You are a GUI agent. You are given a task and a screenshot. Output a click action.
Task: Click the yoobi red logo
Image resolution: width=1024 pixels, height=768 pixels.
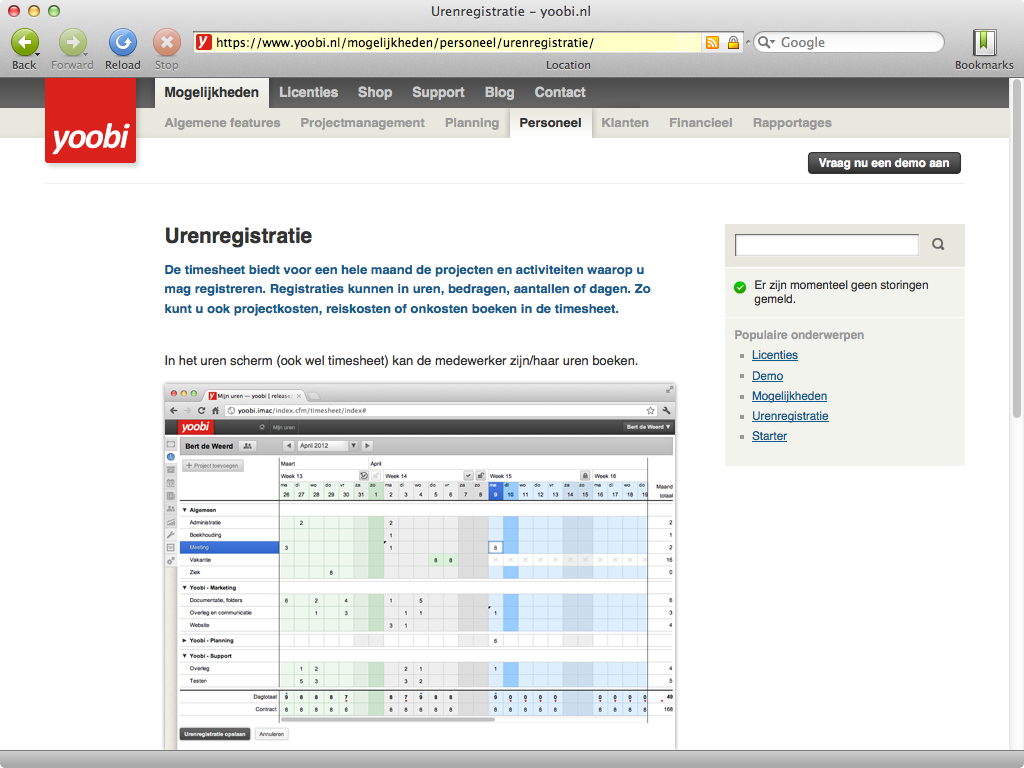tap(90, 120)
